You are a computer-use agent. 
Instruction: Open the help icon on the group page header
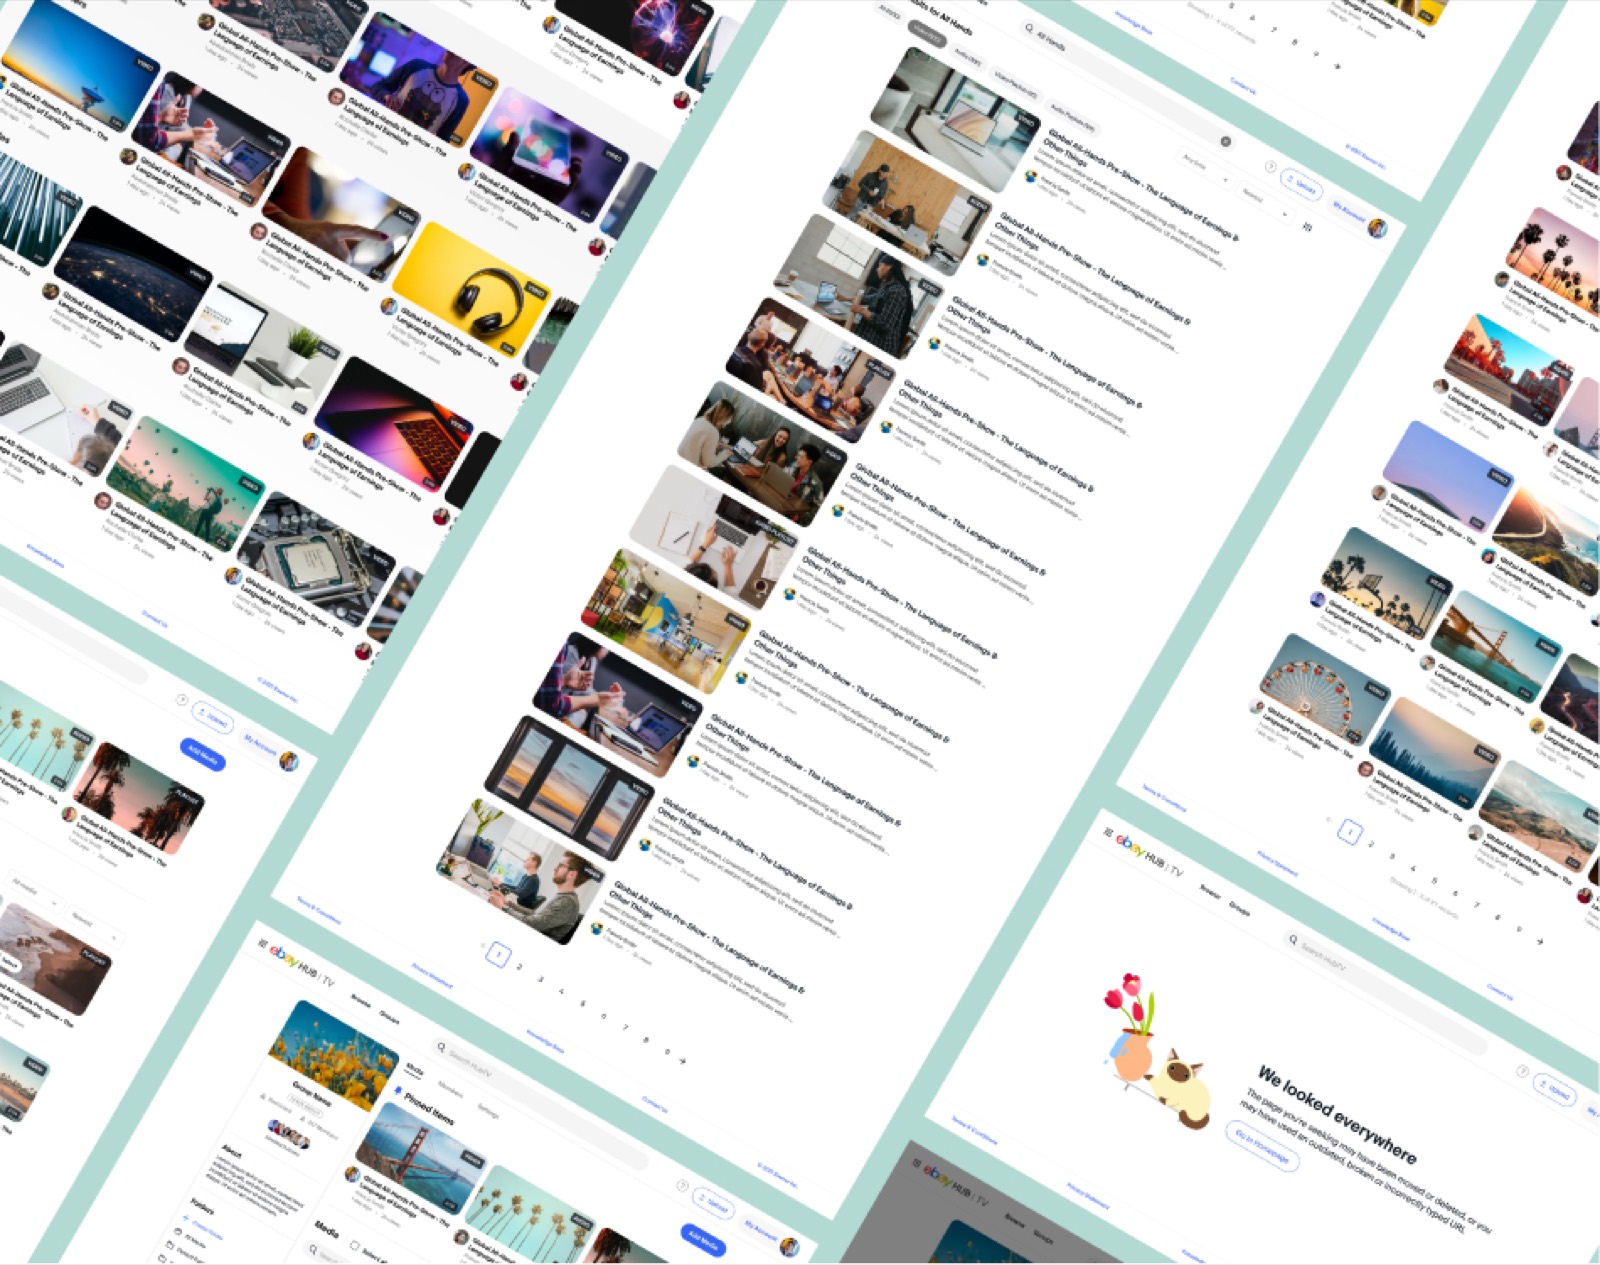[x=682, y=1186]
